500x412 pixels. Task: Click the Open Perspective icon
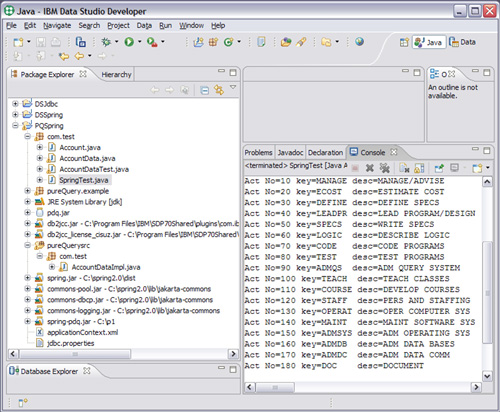[x=404, y=42]
